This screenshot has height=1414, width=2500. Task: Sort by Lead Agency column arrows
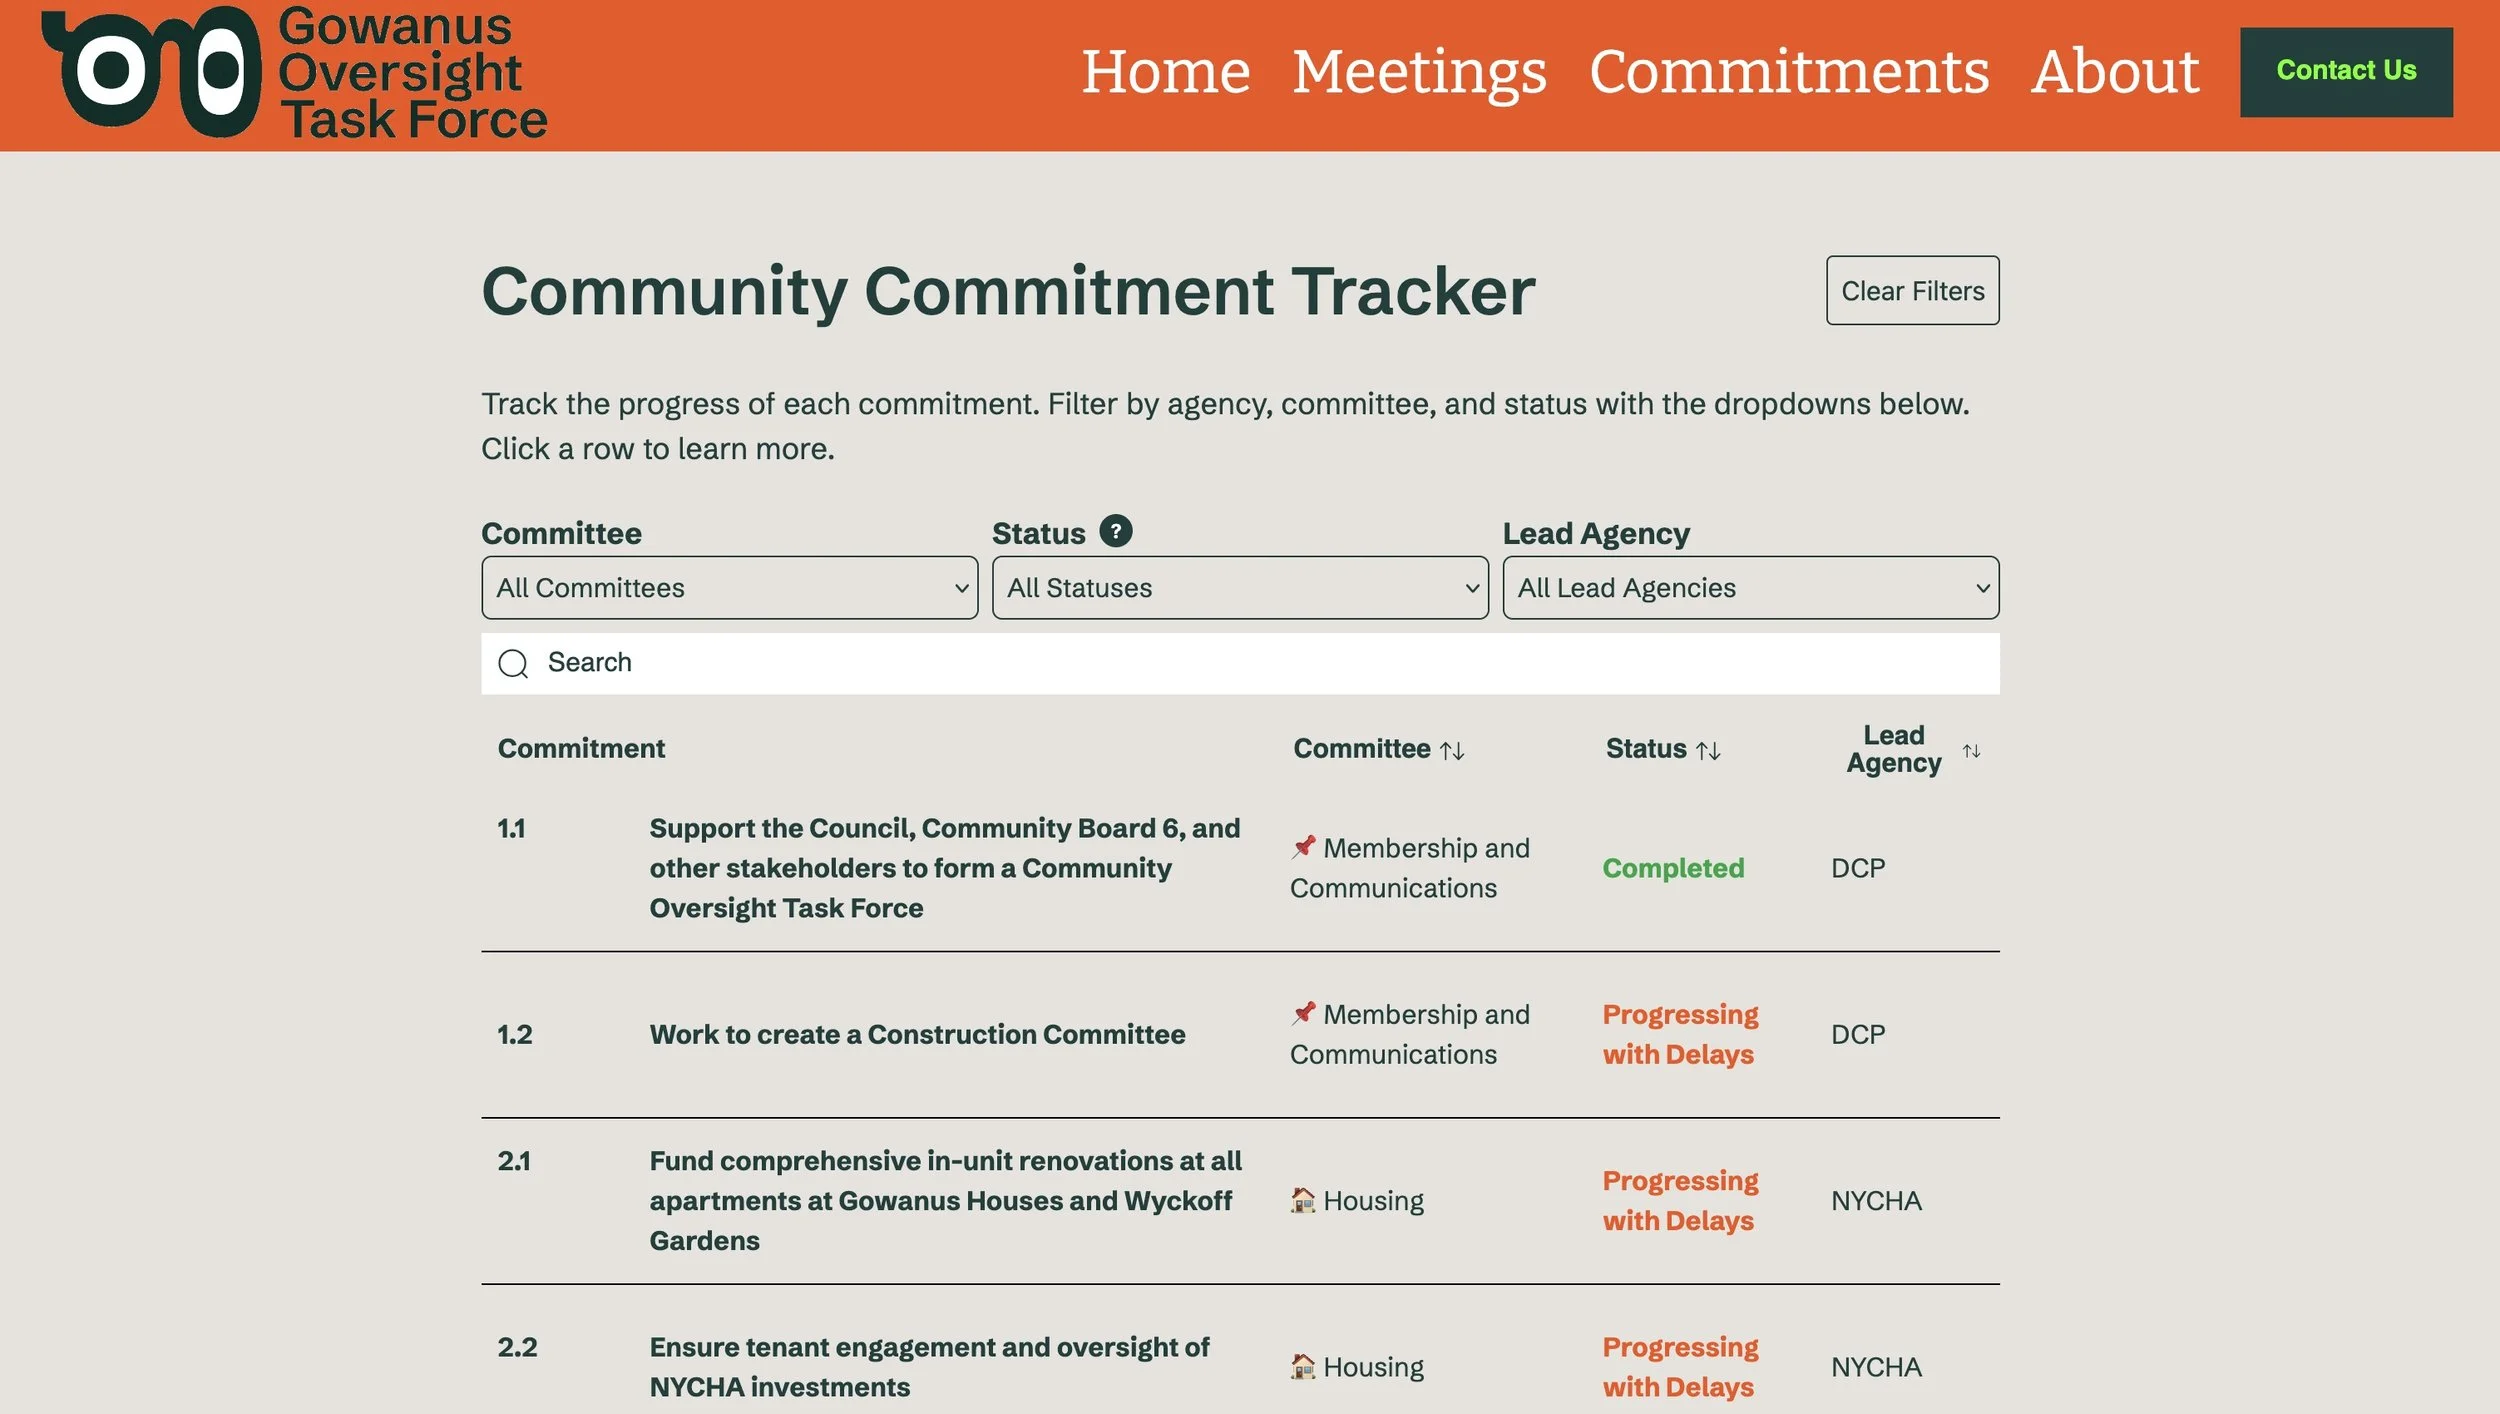click(x=1971, y=750)
